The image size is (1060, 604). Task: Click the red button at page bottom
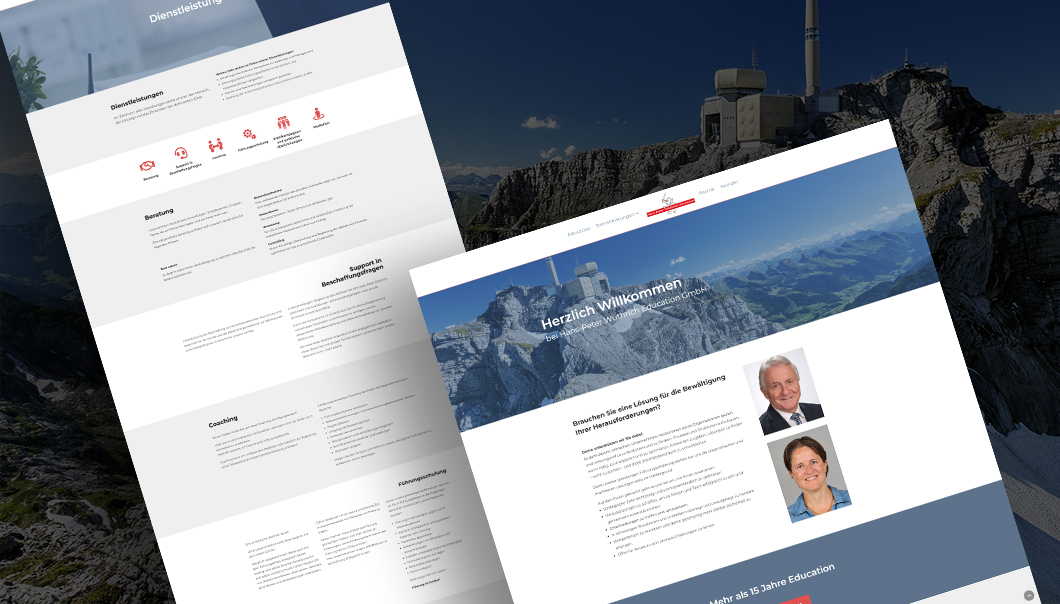[x=796, y=600]
